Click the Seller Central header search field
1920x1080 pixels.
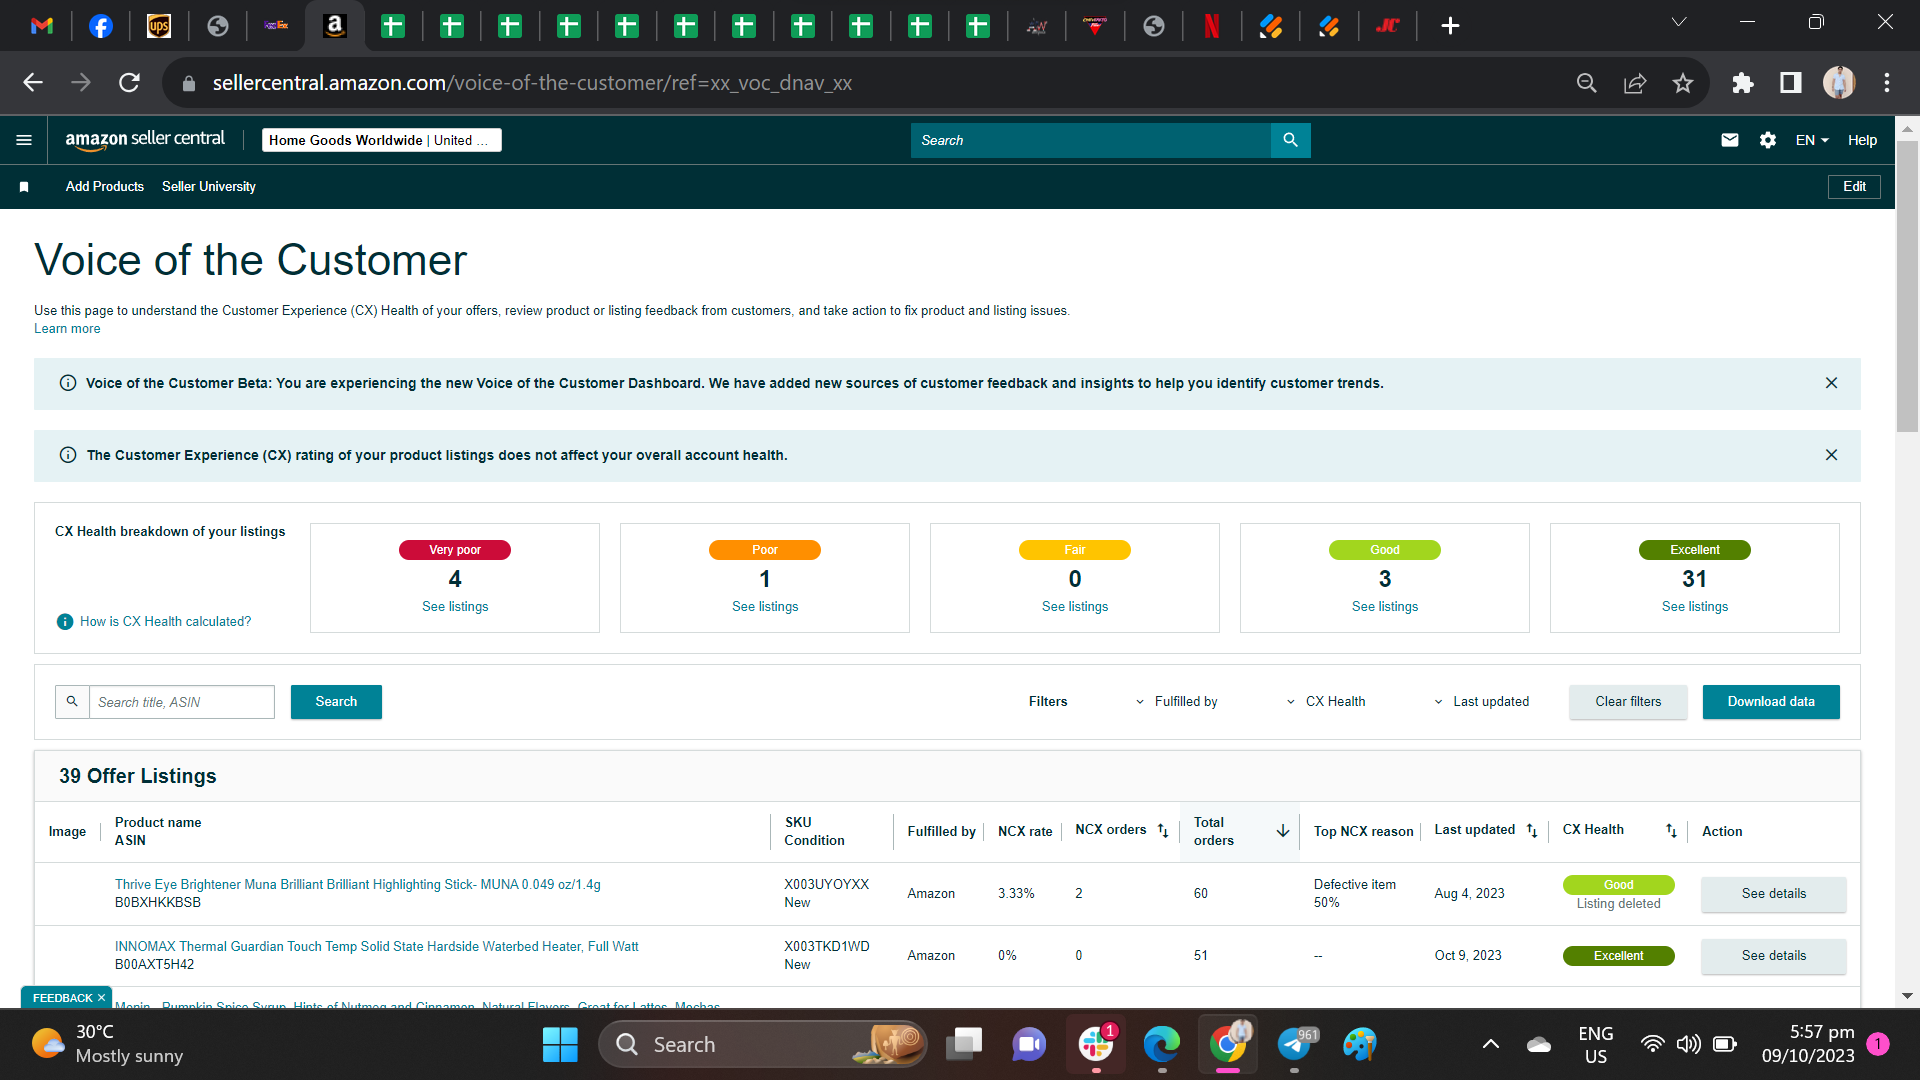[1090, 140]
